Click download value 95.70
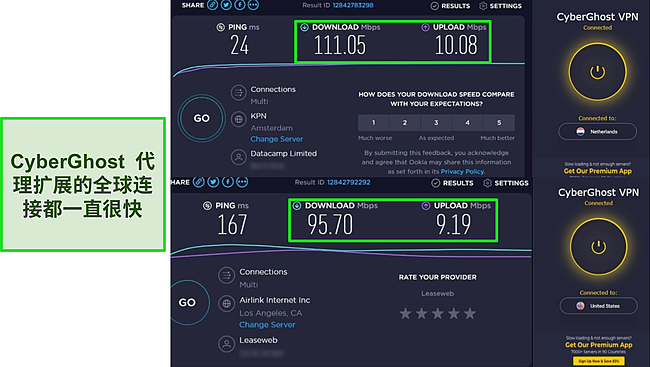The image size is (650, 367). pyautogui.click(x=330, y=224)
